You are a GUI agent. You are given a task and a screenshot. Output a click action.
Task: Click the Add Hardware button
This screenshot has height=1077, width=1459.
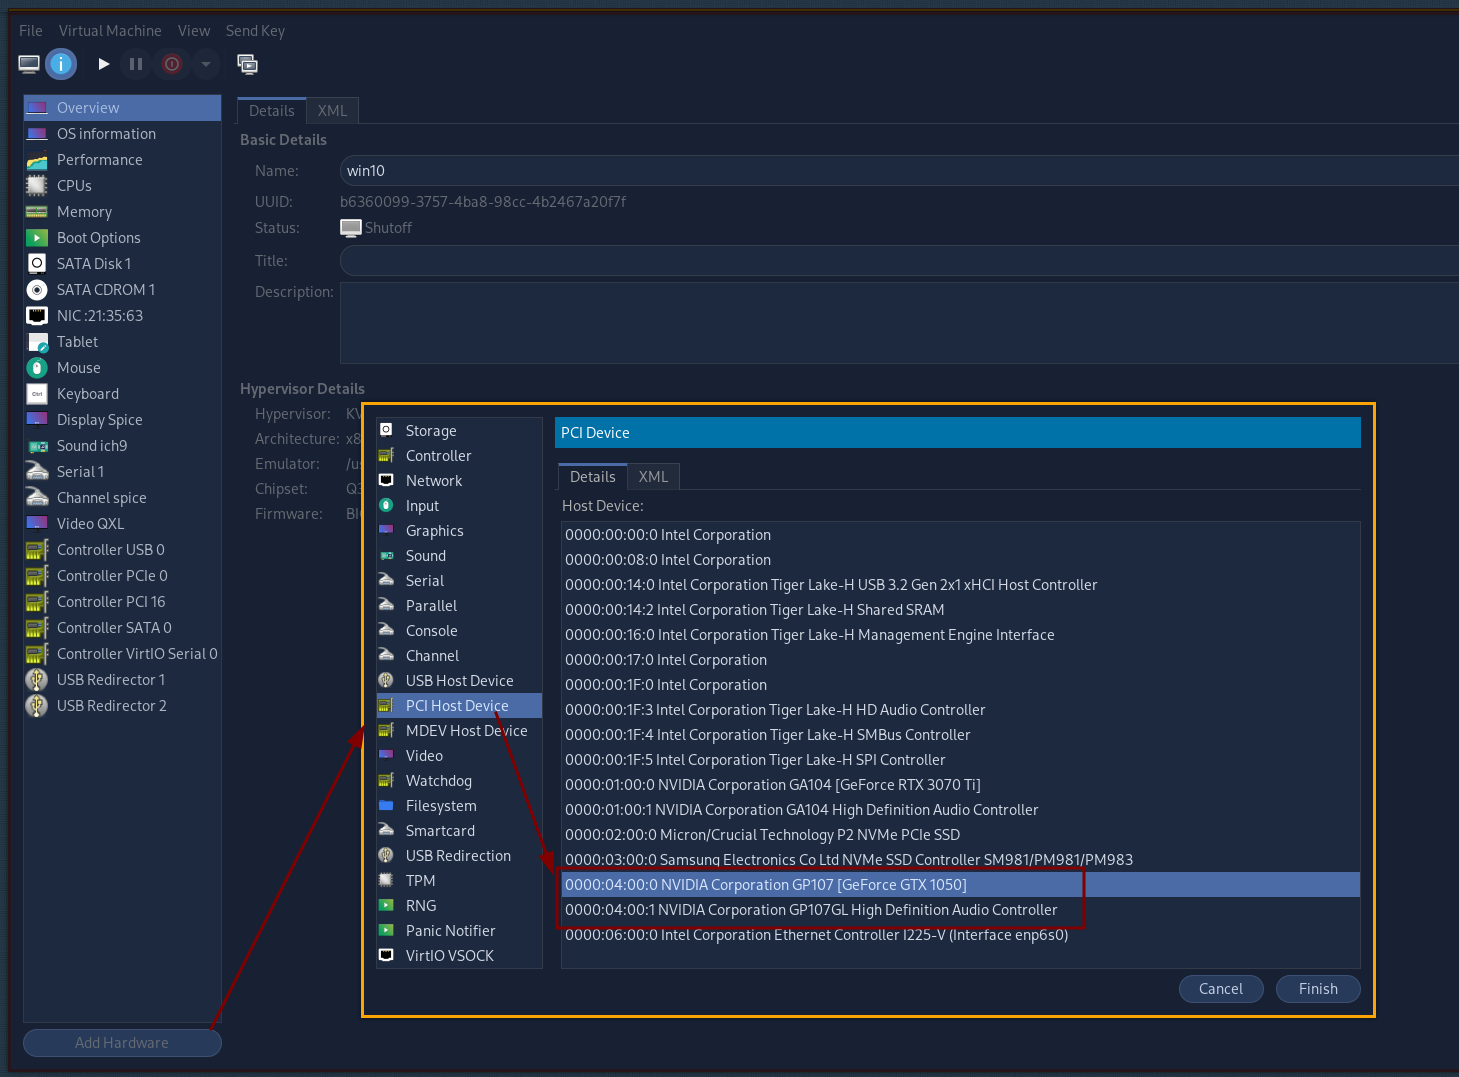122,1043
